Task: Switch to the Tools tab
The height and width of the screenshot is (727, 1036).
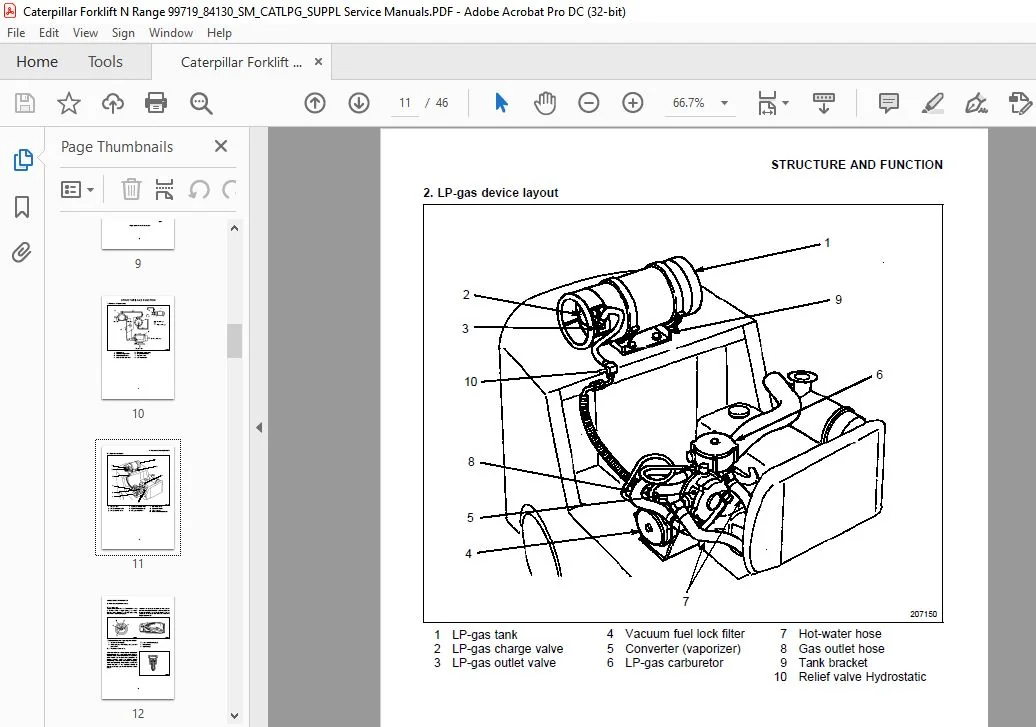Action: (105, 61)
